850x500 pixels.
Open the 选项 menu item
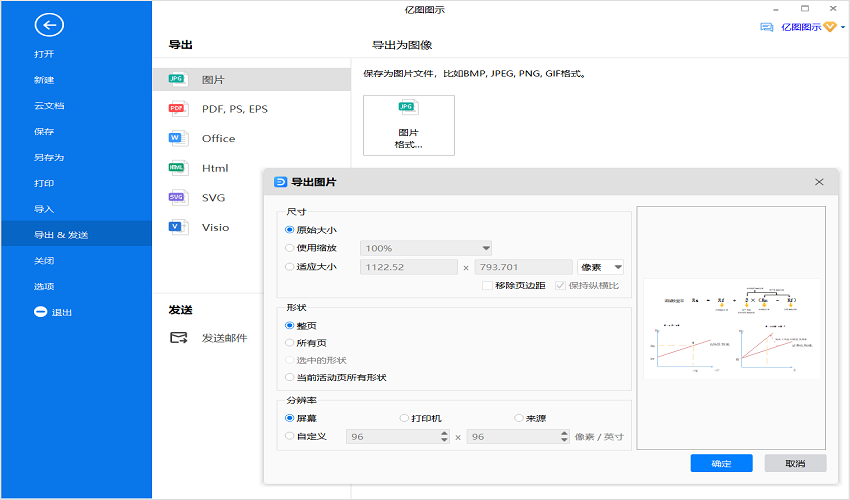44,286
